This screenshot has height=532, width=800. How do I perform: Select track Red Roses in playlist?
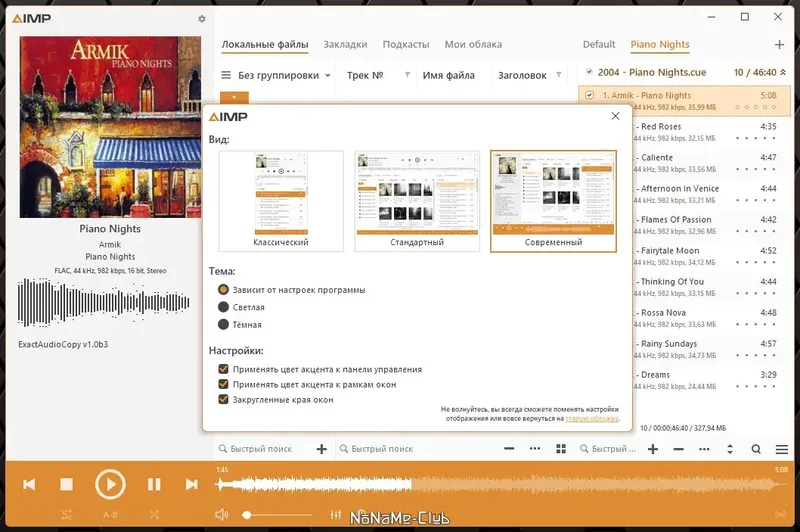coord(711,132)
